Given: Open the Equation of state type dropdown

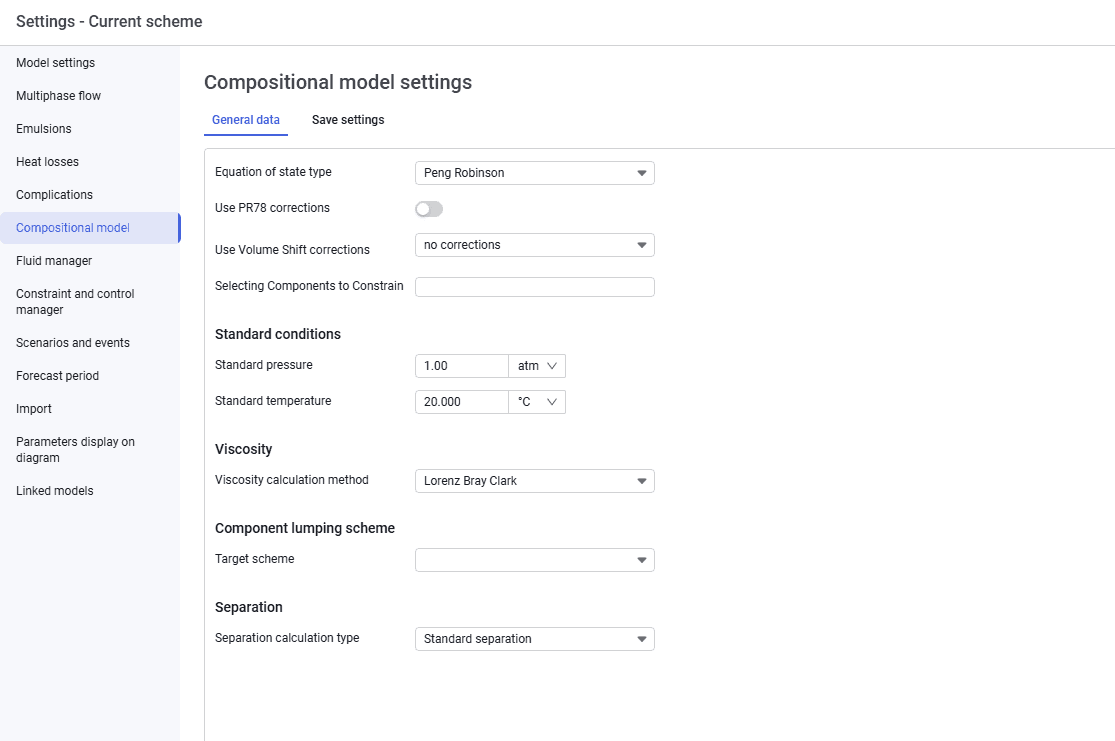Looking at the screenshot, I should click(x=534, y=173).
